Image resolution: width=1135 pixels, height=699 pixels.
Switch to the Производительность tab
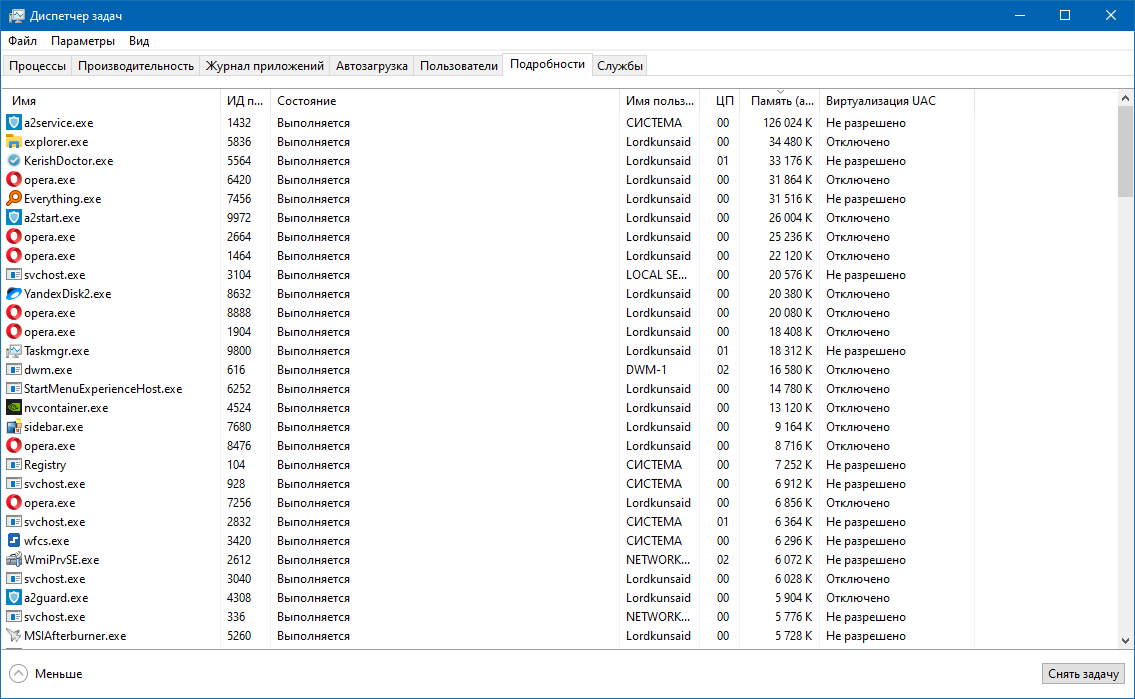tap(136, 66)
